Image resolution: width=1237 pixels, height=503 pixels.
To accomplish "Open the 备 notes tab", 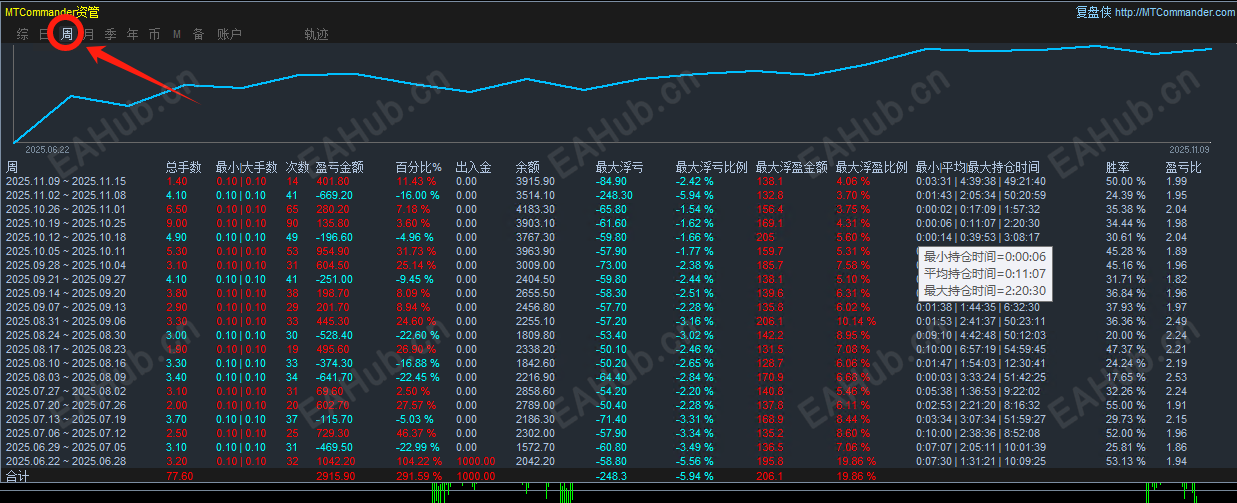I will 198,35.
